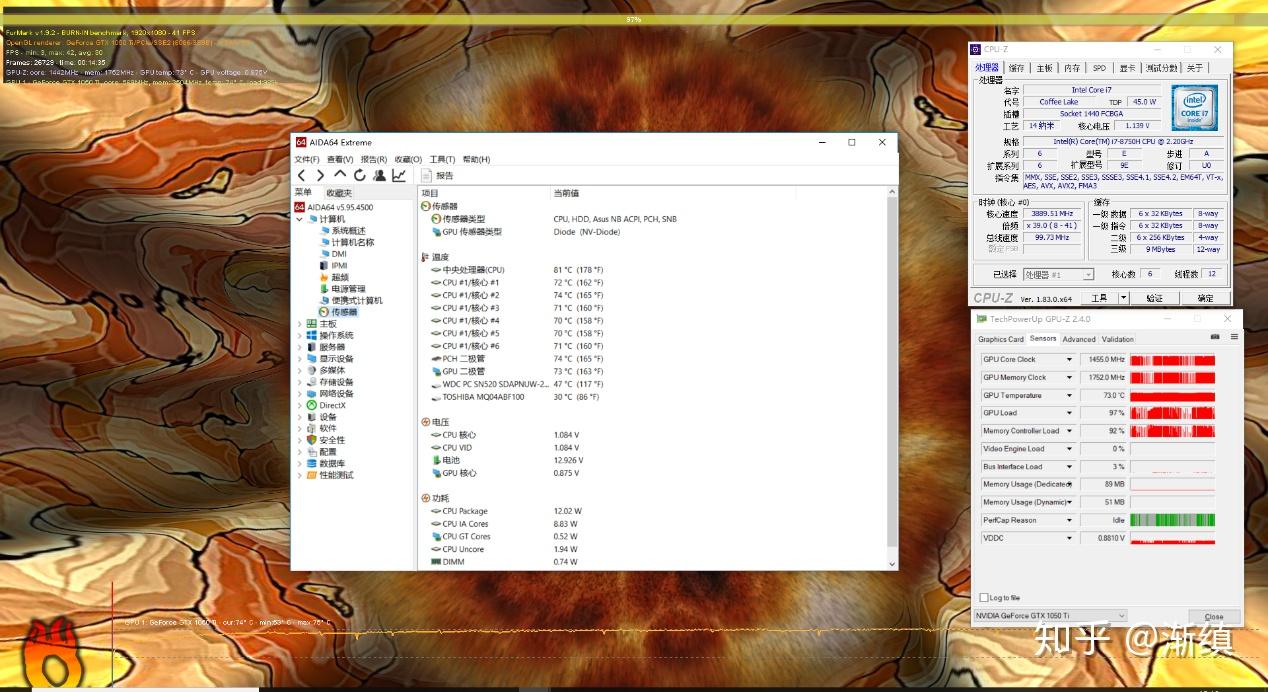Click the 主板 motherboard icon in tree
1268x692 pixels.
(x=312, y=324)
